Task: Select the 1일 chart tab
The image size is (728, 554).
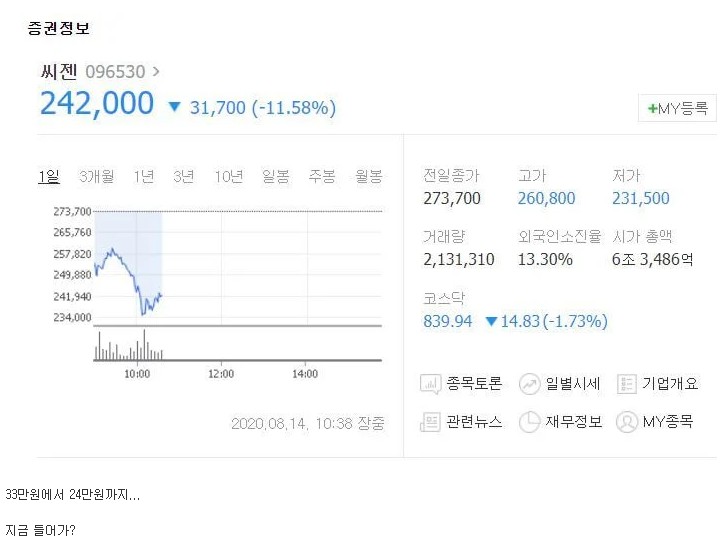Action: click(49, 176)
